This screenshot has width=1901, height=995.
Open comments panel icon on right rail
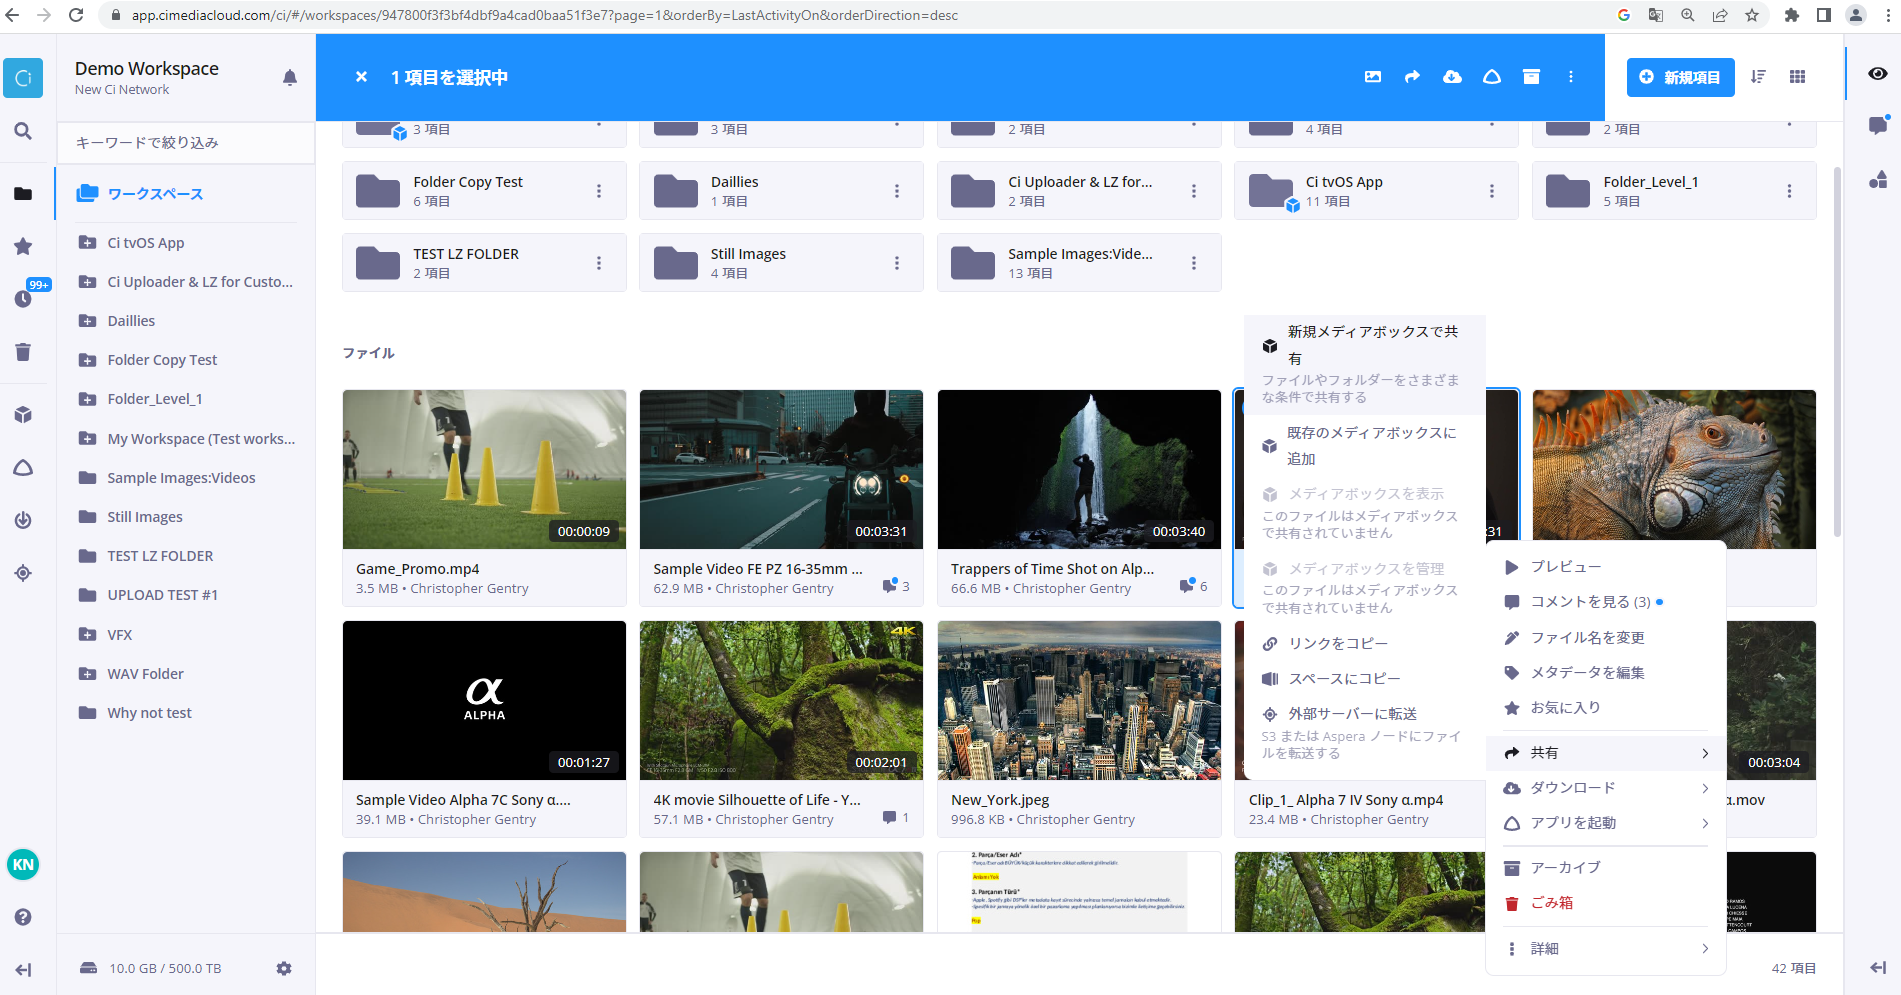(x=1878, y=125)
